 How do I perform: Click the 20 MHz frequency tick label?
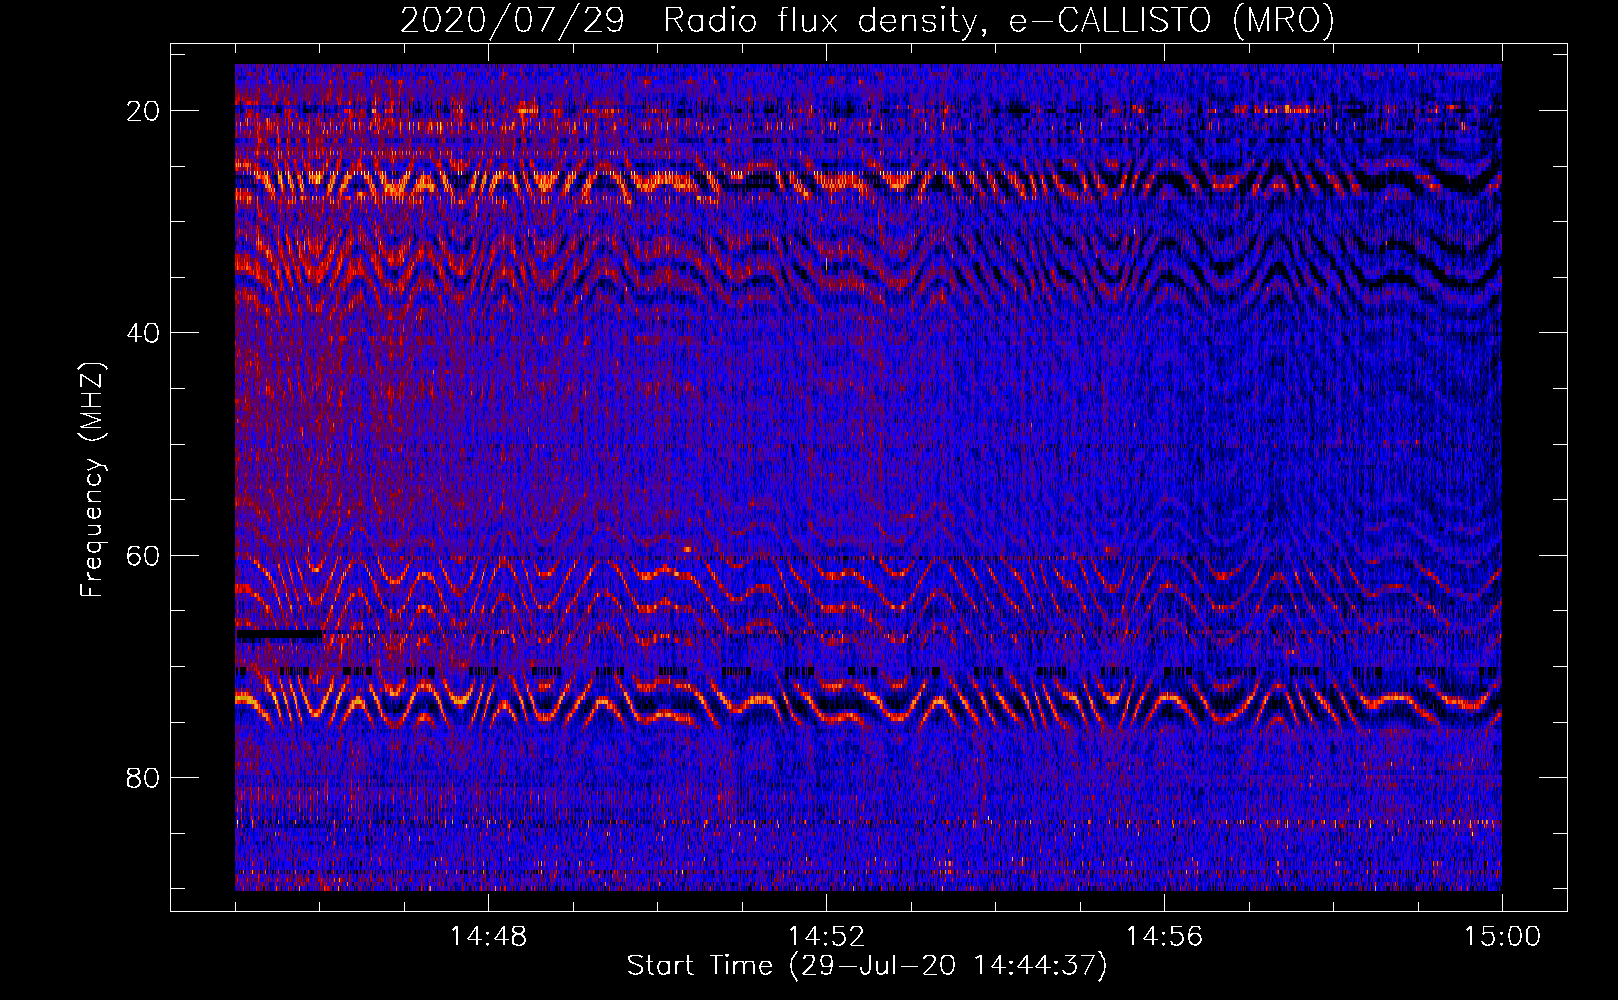click(x=143, y=111)
